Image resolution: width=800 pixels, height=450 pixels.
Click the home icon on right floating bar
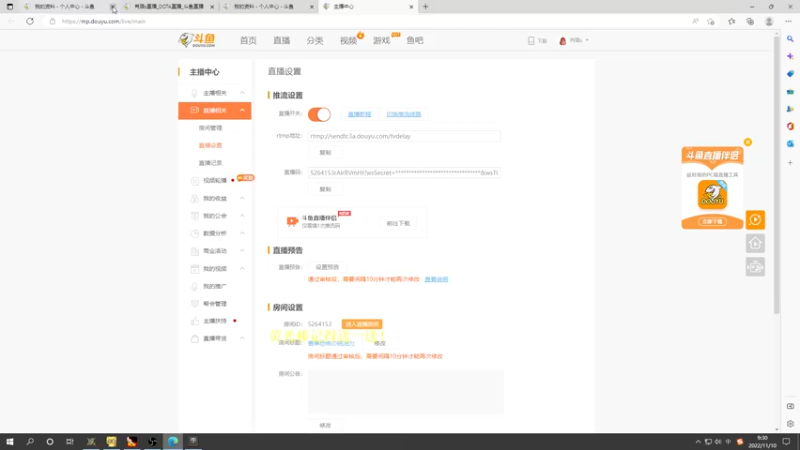[x=755, y=243]
